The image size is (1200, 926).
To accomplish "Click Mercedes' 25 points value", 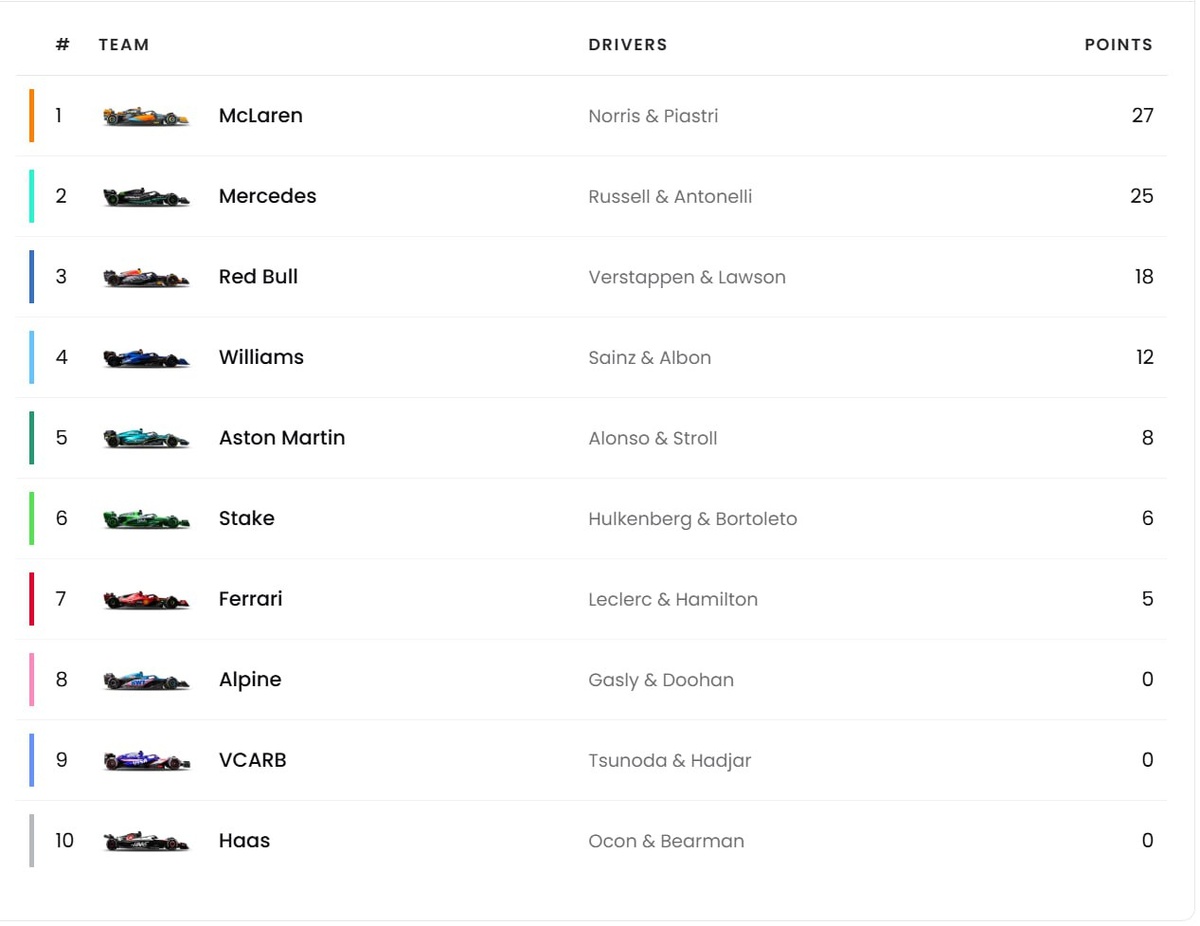I will [x=1142, y=196].
